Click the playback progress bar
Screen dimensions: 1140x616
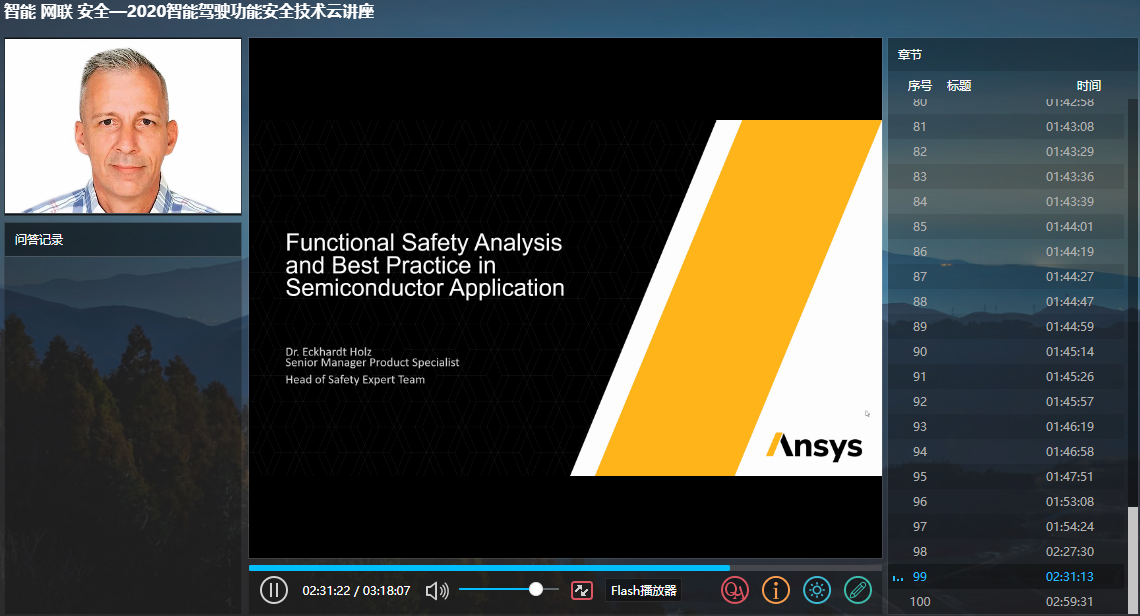[x=565, y=567]
